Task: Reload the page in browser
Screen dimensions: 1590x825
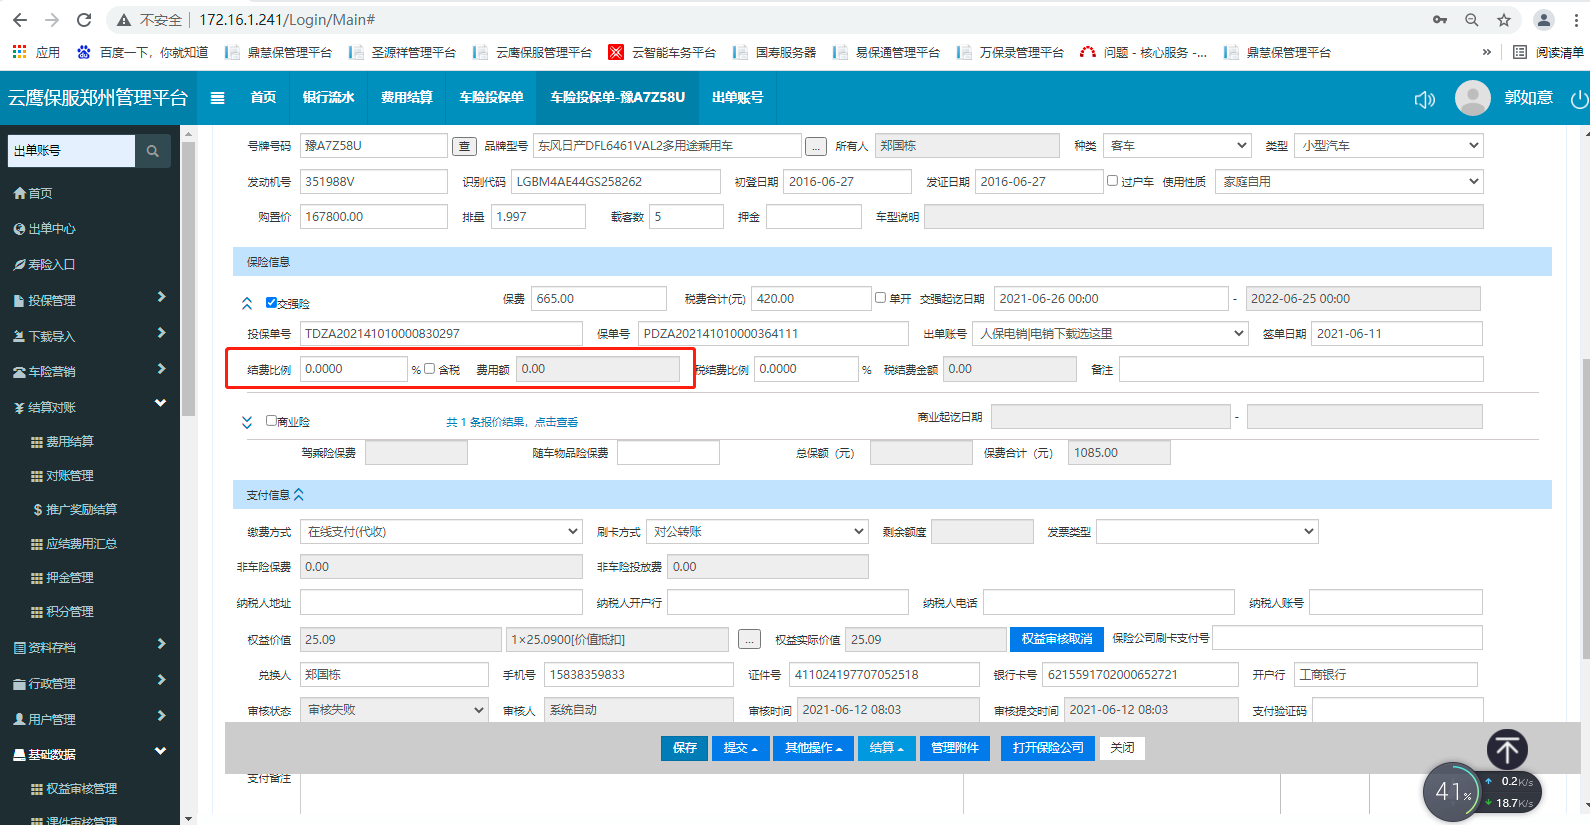Action: (84, 20)
